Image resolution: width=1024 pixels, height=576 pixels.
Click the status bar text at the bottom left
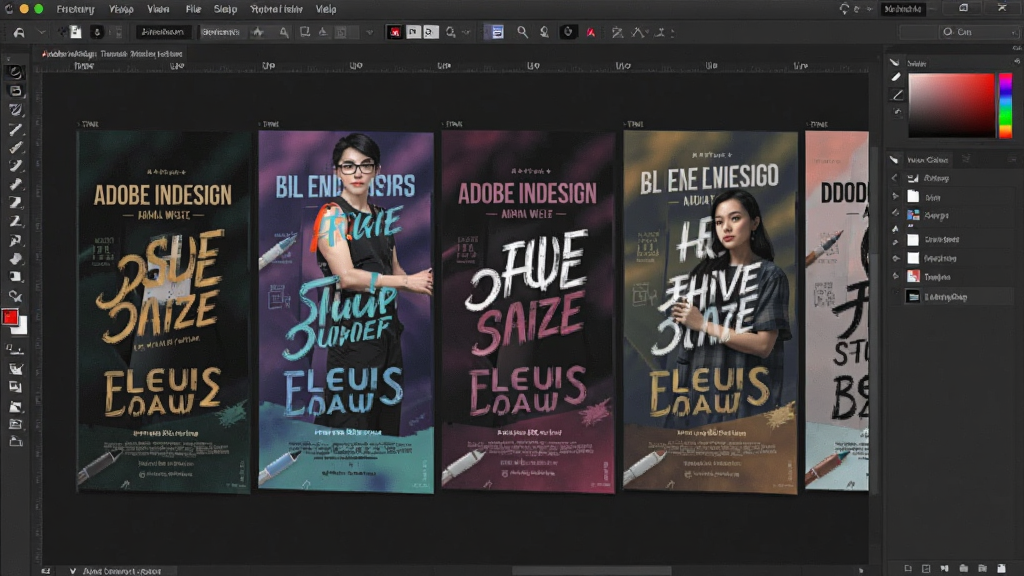coord(122,571)
